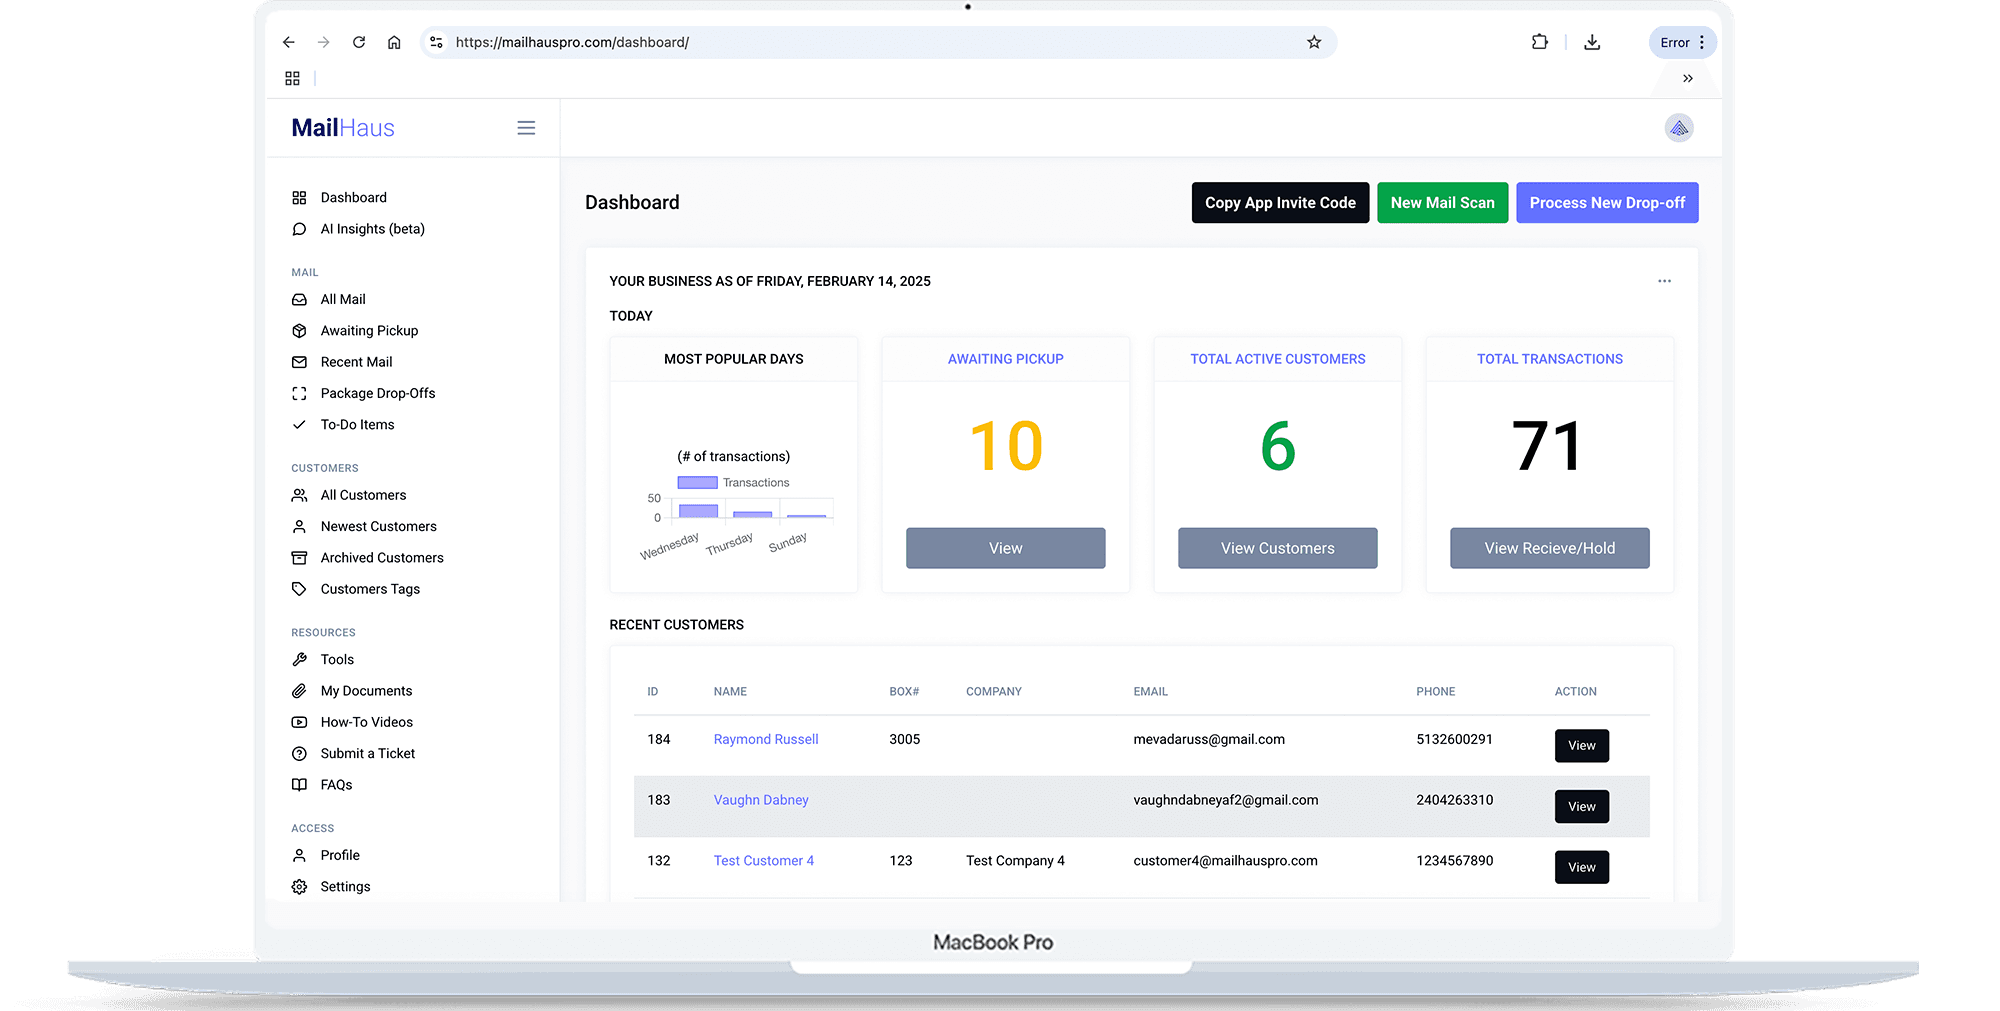Click the Test Company 4 cell
This screenshot has height=1011, width=2000.
[1015, 861]
